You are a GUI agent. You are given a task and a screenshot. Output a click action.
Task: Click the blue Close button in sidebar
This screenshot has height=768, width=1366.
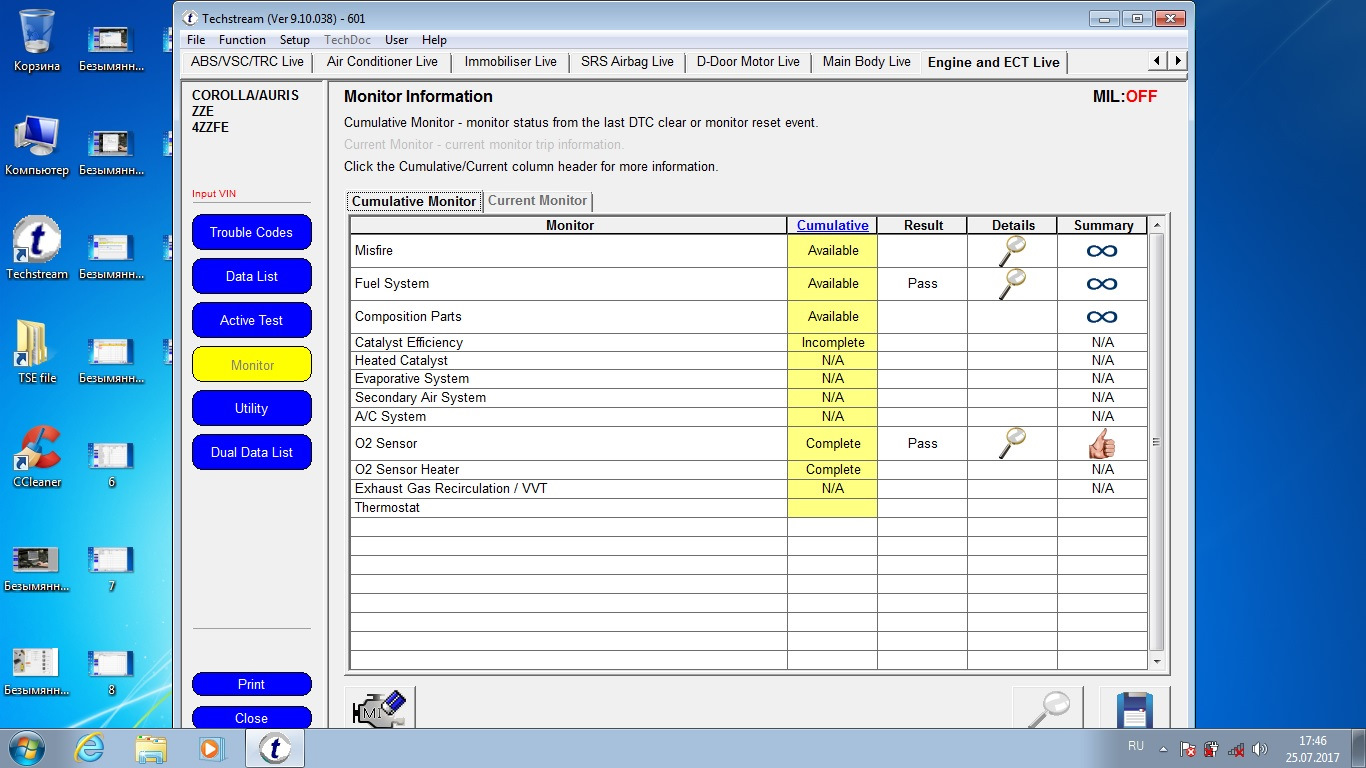(251, 718)
